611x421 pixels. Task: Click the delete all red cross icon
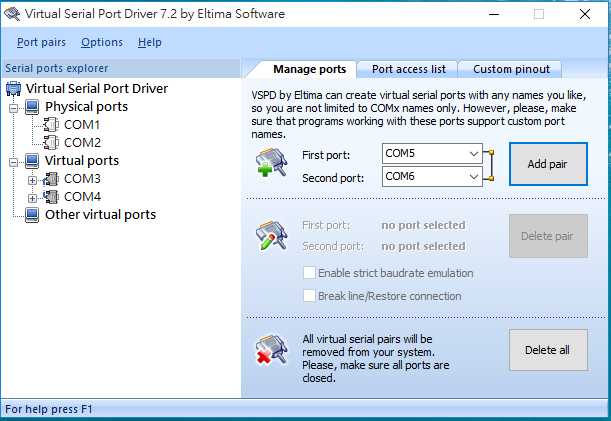[x=272, y=350]
